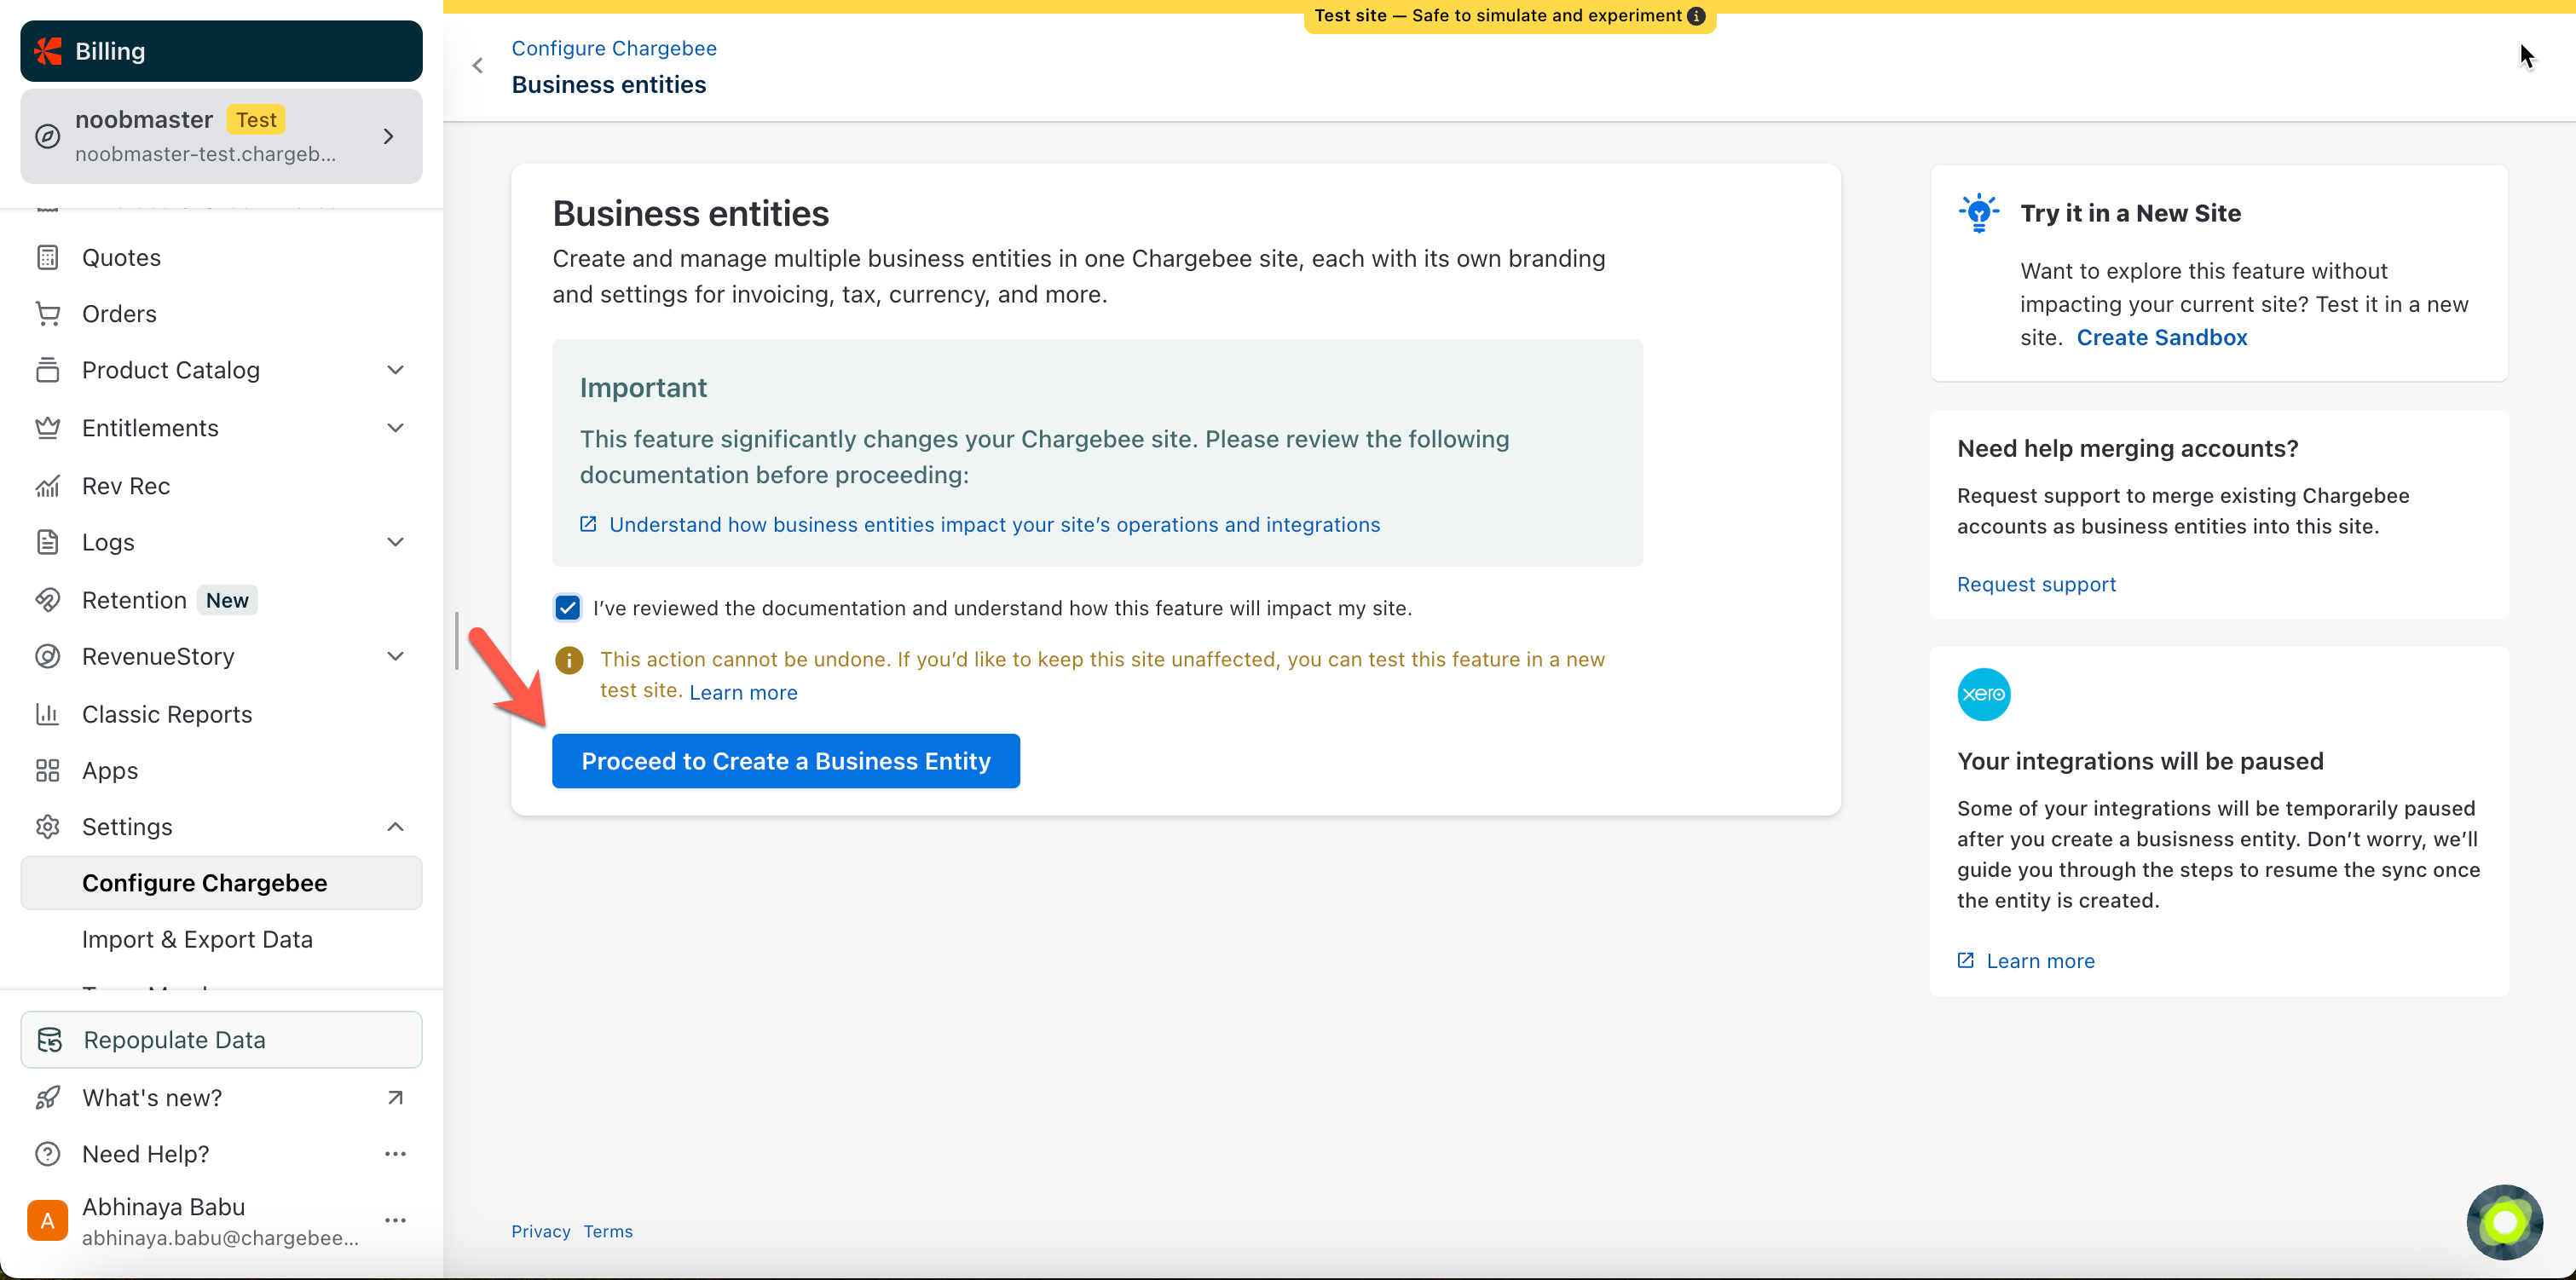Click Proceed to Create a Business Entity
The image size is (2576, 1280).
tap(785, 761)
